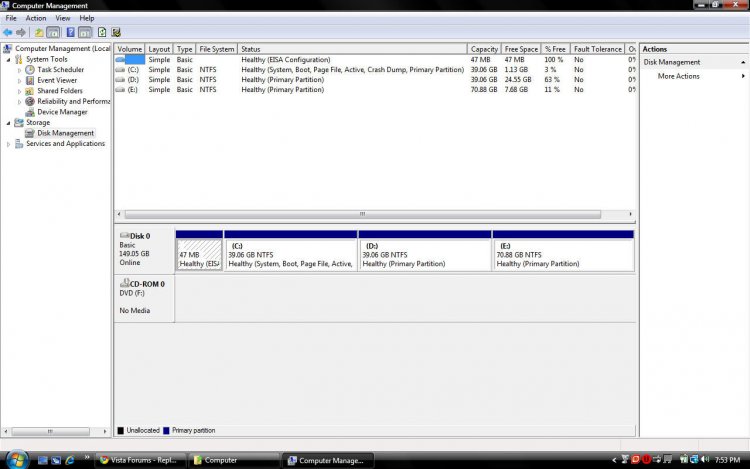Click the System Tools icon in tree
The width and height of the screenshot is (750, 469).
[19, 59]
